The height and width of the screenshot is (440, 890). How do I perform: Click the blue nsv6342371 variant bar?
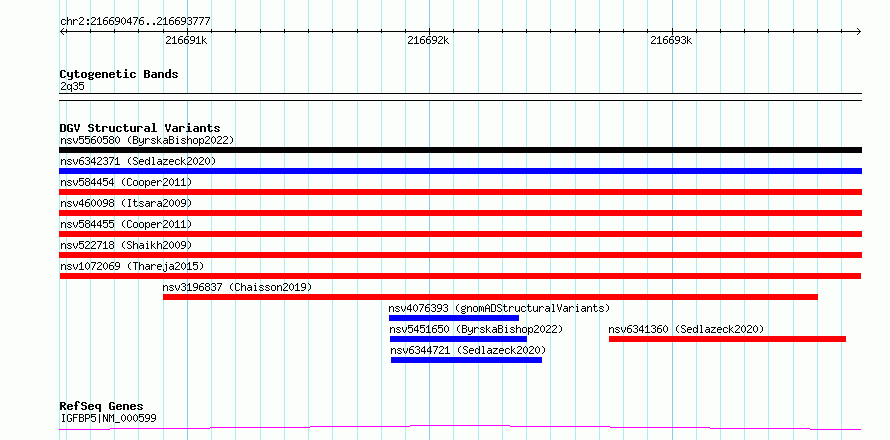[x=460, y=171]
